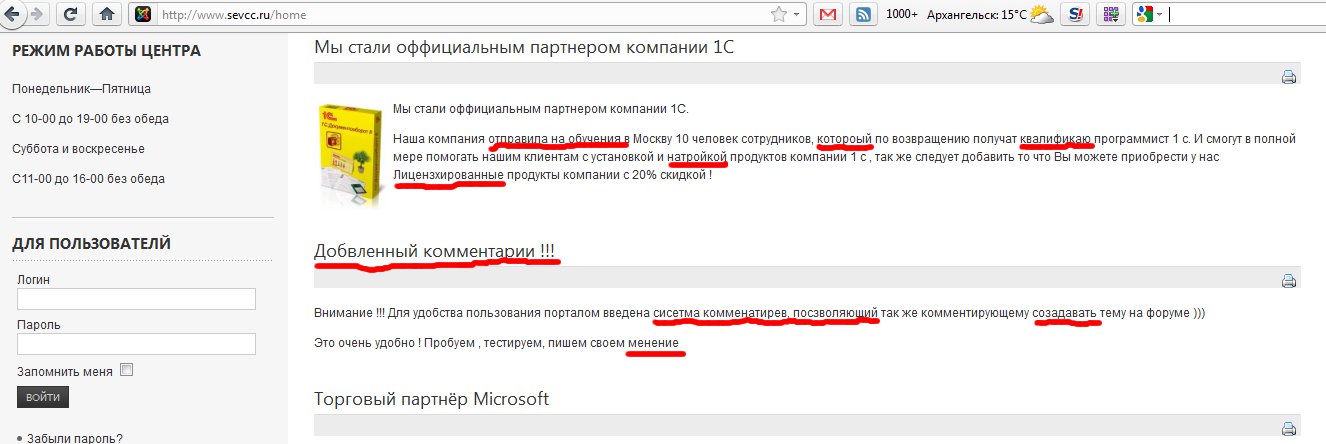Click into the Логин field
Image resolution: width=1326 pixels, height=444 pixels.
(x=137, y=299)
